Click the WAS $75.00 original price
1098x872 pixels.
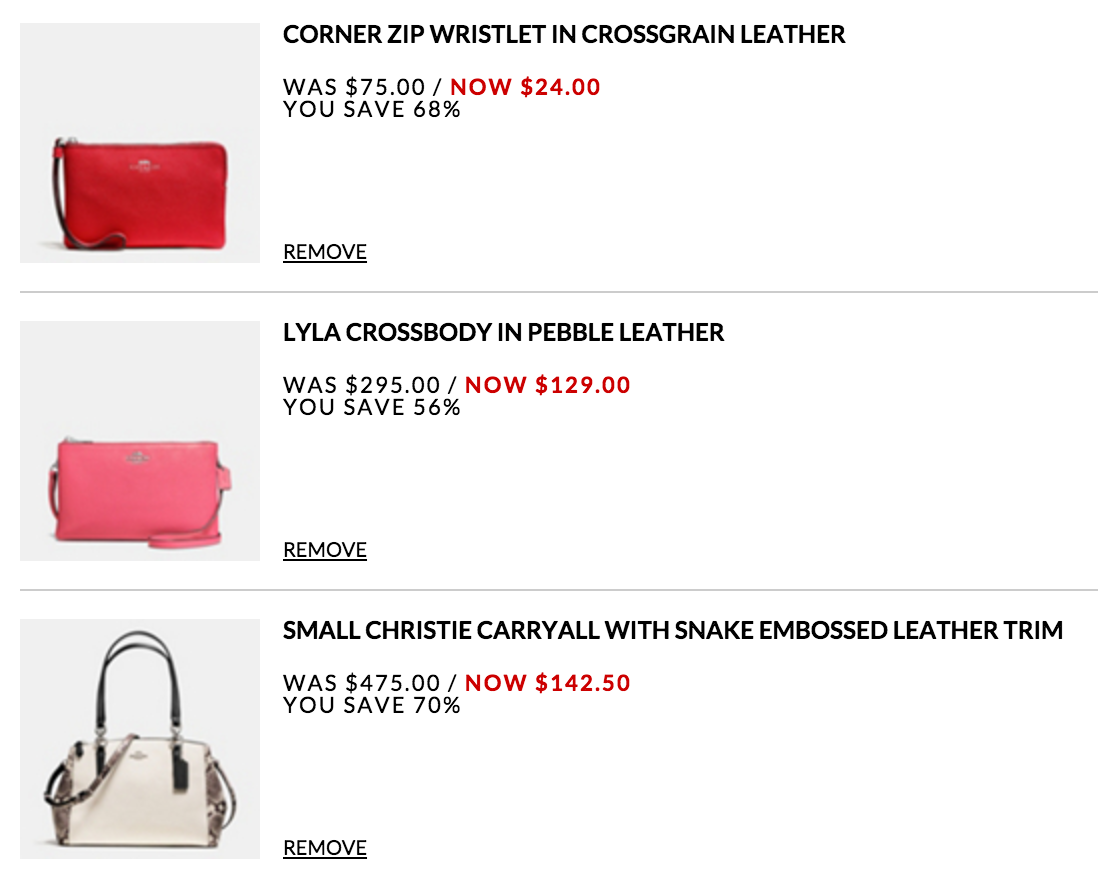[361, 87]
